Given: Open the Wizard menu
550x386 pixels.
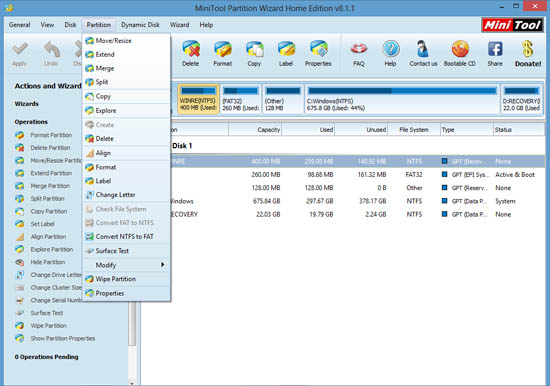Looking at the screenshot, I should tap(180, 25).
